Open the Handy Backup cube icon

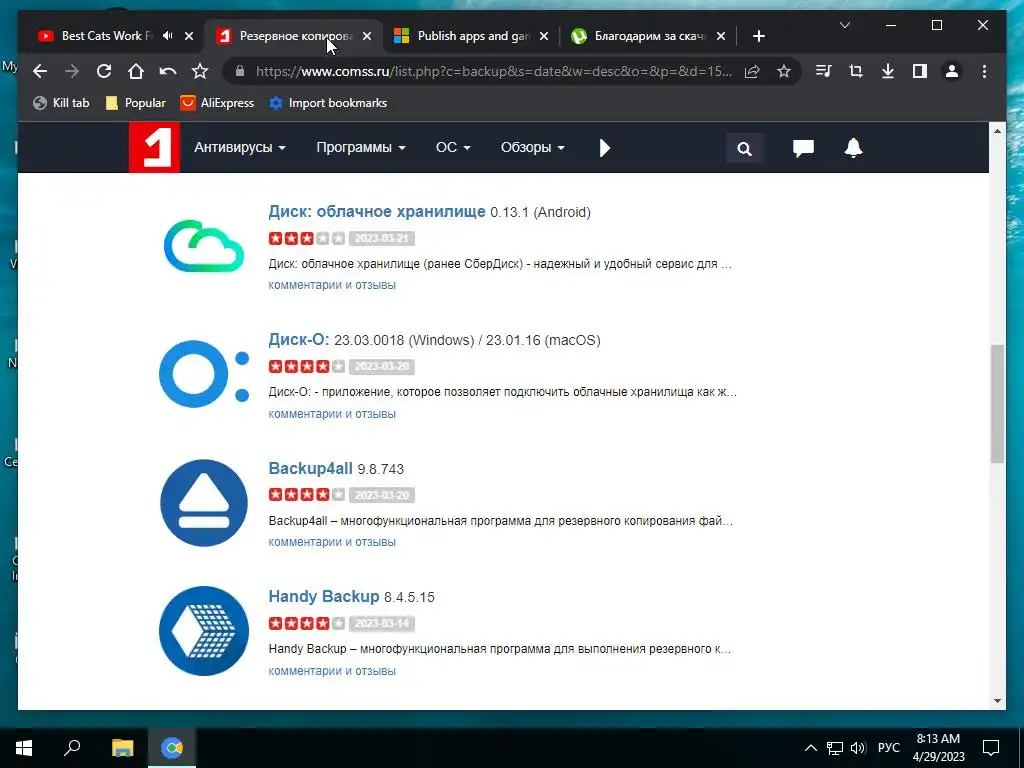(x=204, y=631)
